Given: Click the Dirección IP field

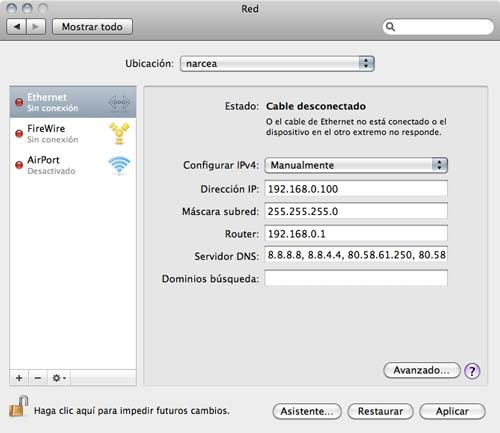Looking at the screenshot, I should (356, 189).
